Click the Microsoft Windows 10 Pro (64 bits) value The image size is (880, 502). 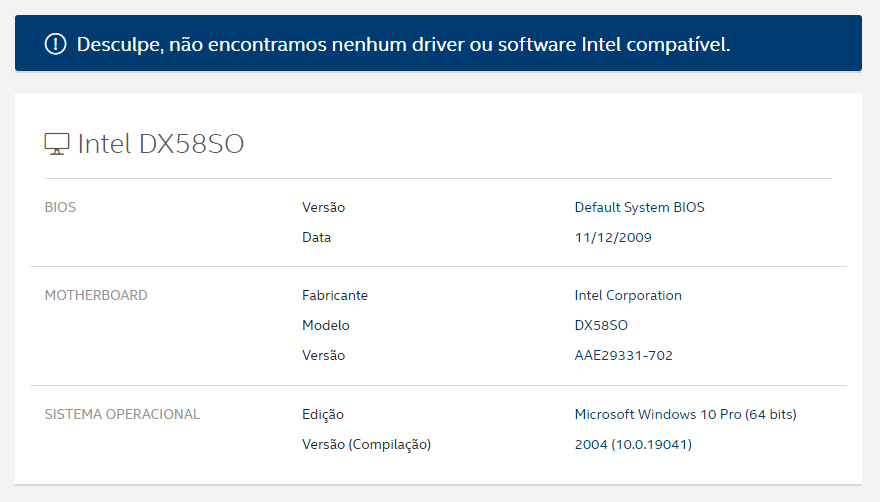click(x=685, y=414)
